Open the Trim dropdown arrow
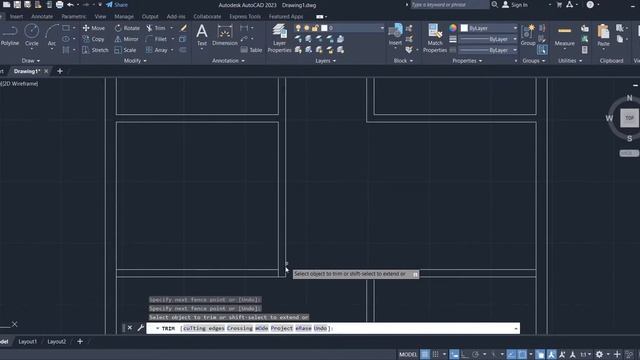 (171, 28)
